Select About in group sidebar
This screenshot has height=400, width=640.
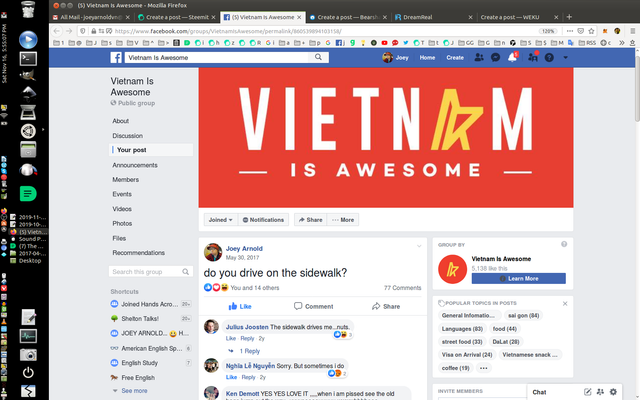click(120, 121)
